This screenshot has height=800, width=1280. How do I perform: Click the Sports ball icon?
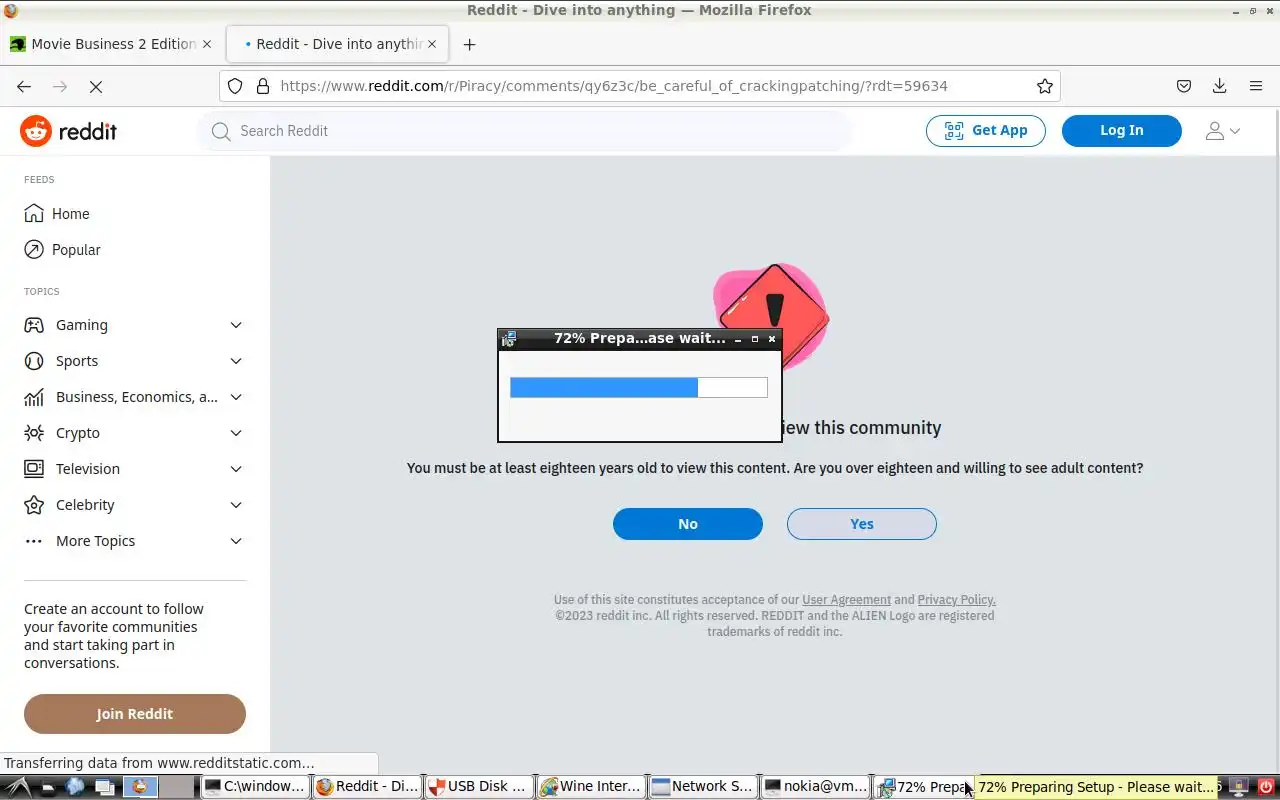point(34,361)
